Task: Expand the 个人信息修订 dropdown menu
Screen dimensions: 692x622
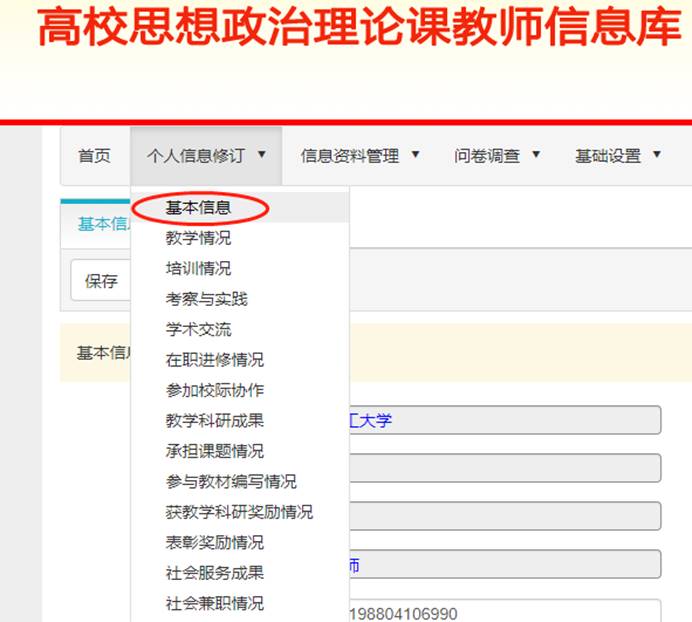Action: [206, 156]
